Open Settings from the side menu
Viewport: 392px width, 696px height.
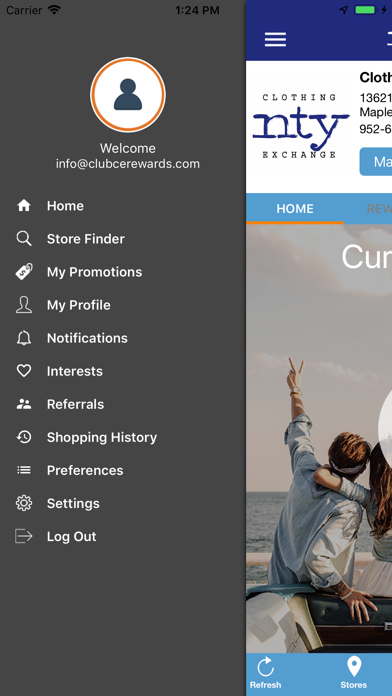pyautogui.click(x=73, y=504)
